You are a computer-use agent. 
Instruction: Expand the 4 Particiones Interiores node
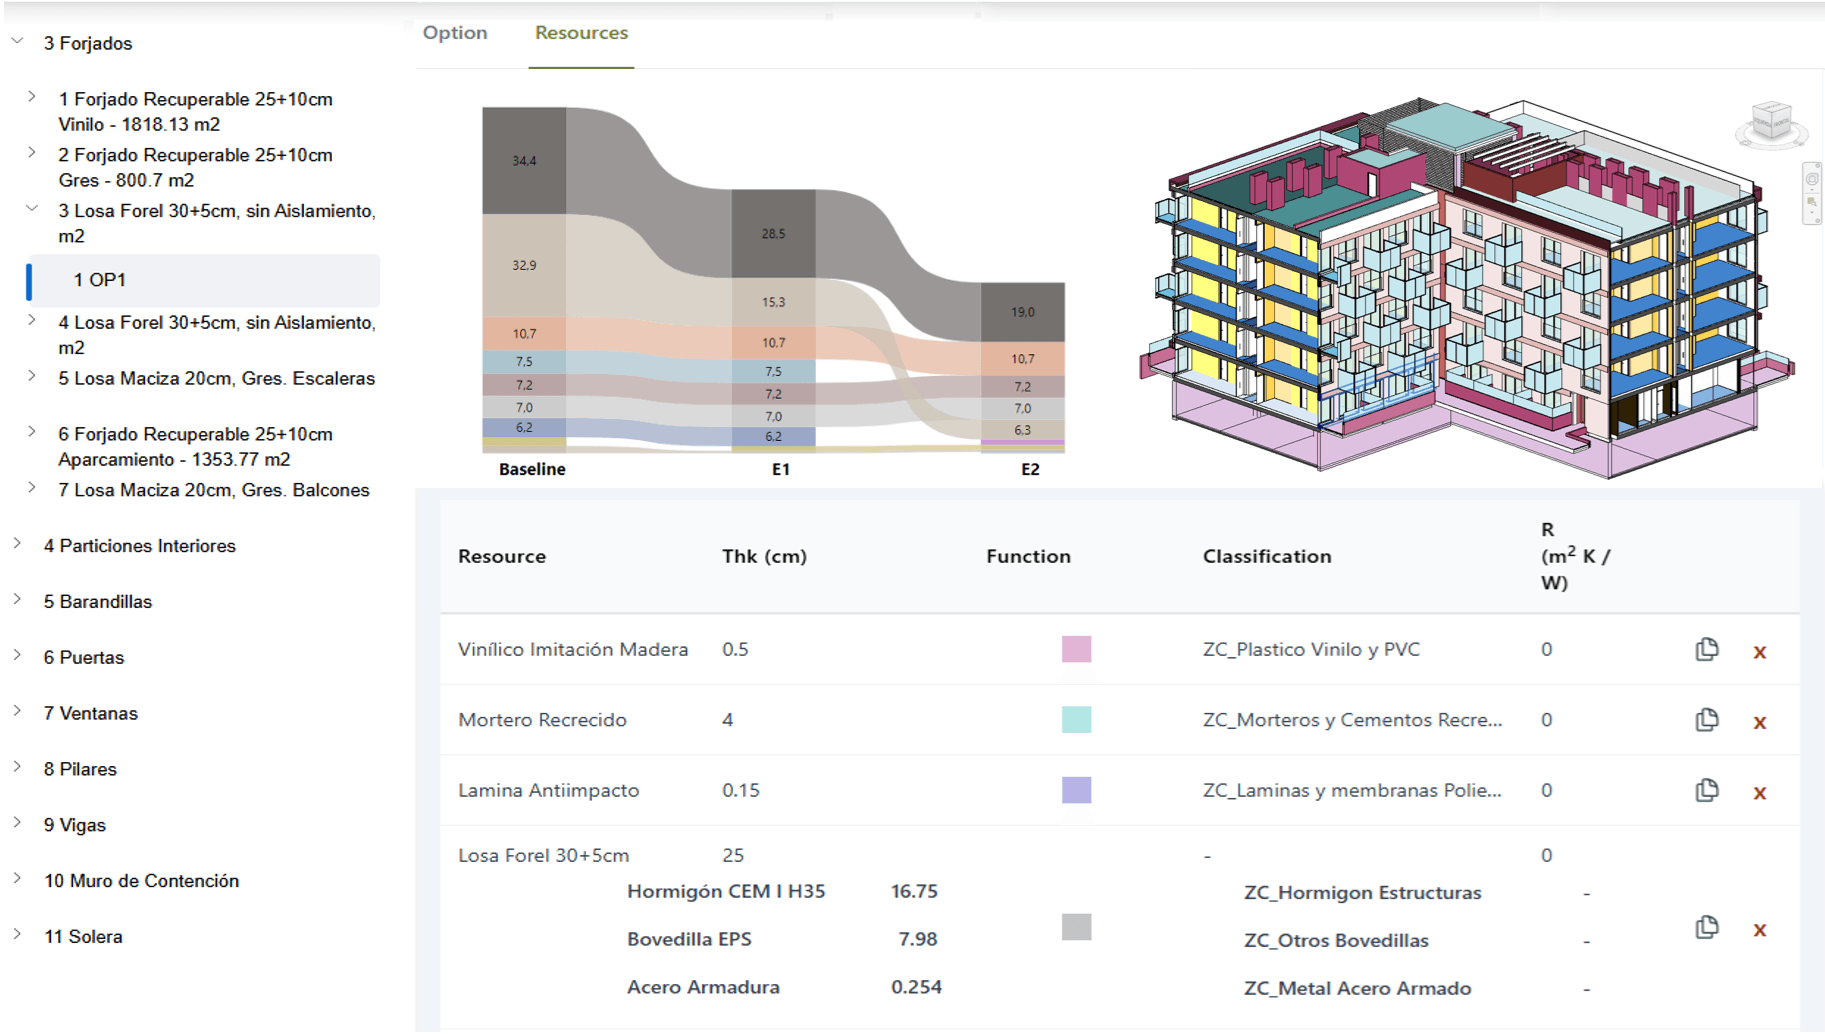click(18, 544)
